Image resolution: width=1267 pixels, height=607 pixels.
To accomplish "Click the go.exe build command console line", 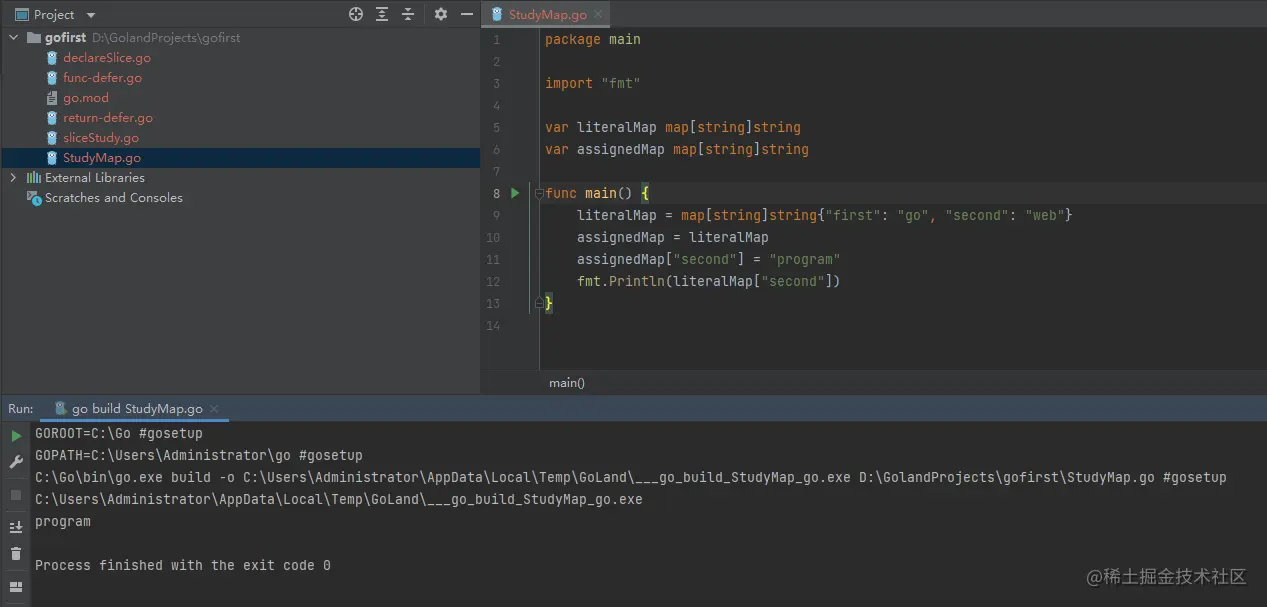I will tap(631, 477).
